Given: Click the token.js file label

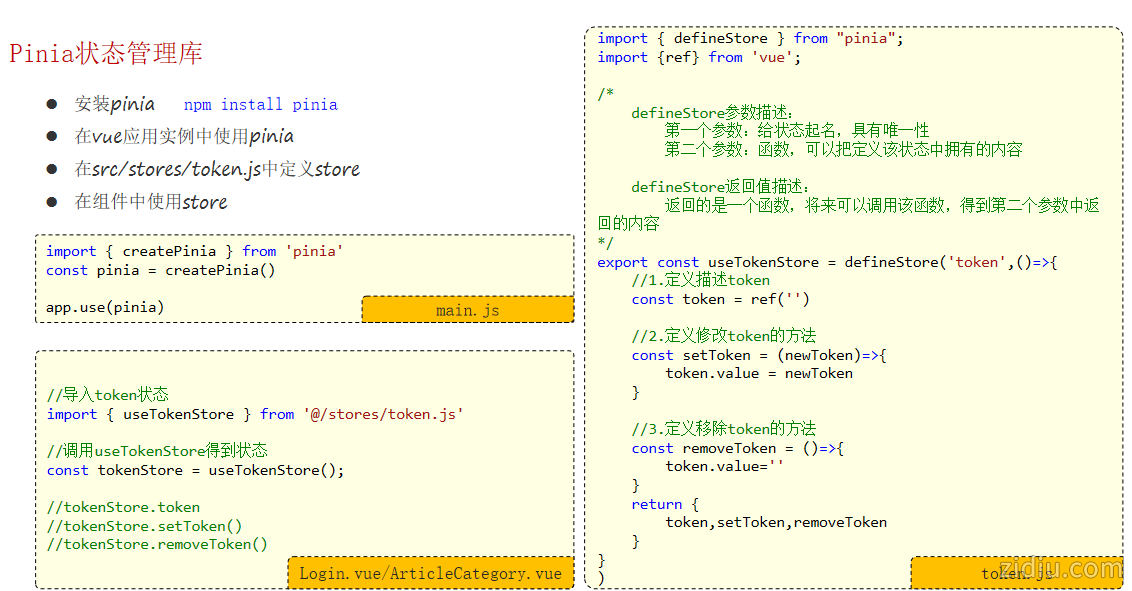Looking at the screenshot, I should (x=1016, y=573).
